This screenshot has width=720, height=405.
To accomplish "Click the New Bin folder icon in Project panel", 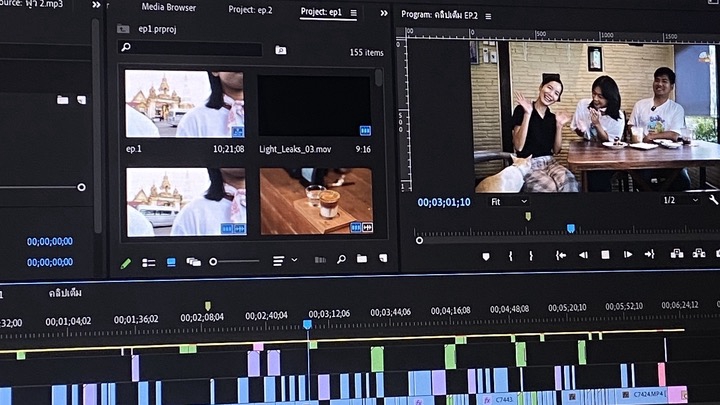I will pos(361,260).
